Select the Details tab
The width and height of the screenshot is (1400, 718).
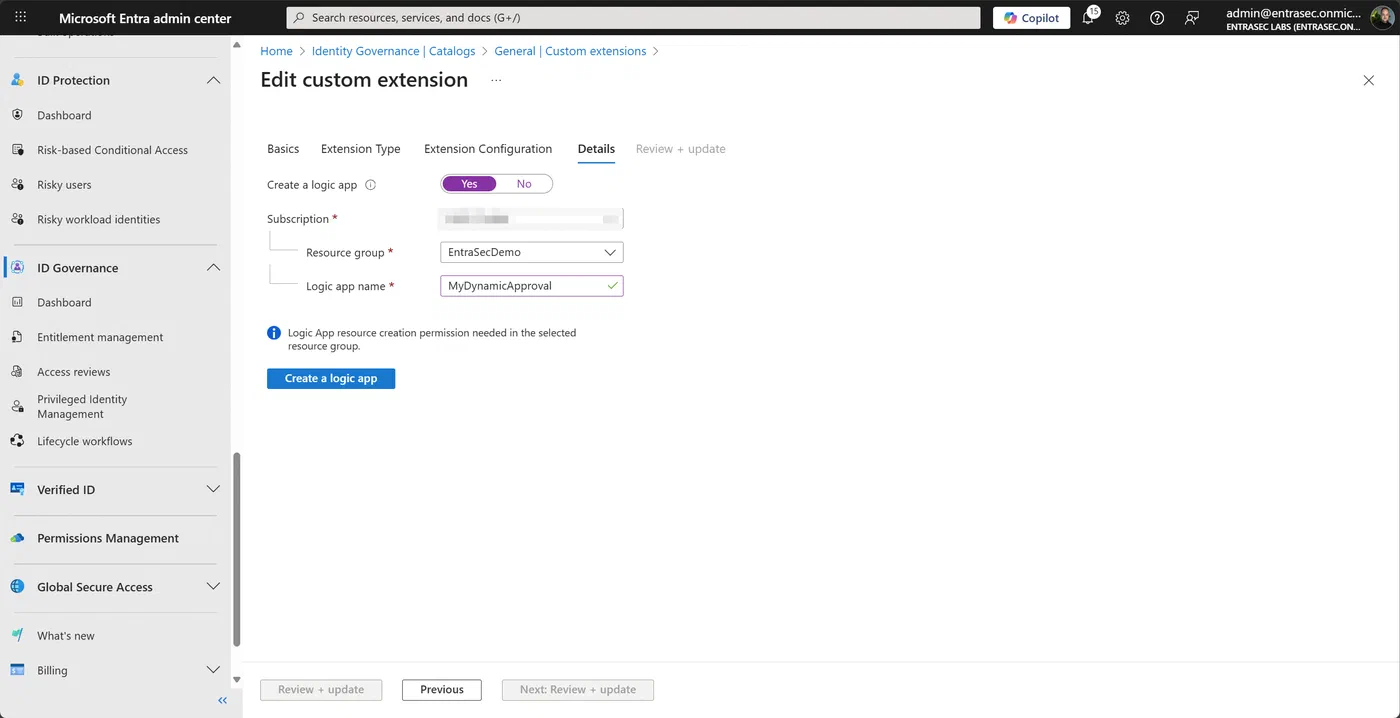tap(596, 149)
